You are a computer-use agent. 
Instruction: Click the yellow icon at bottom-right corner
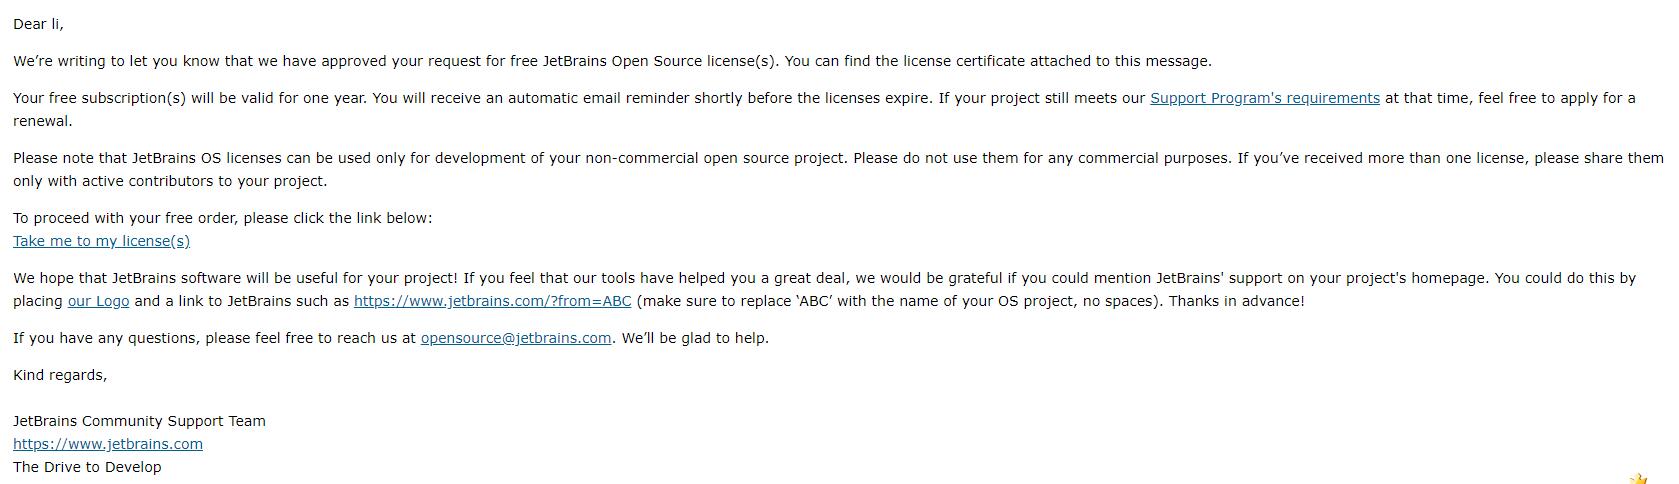(x=1638, y=478)
